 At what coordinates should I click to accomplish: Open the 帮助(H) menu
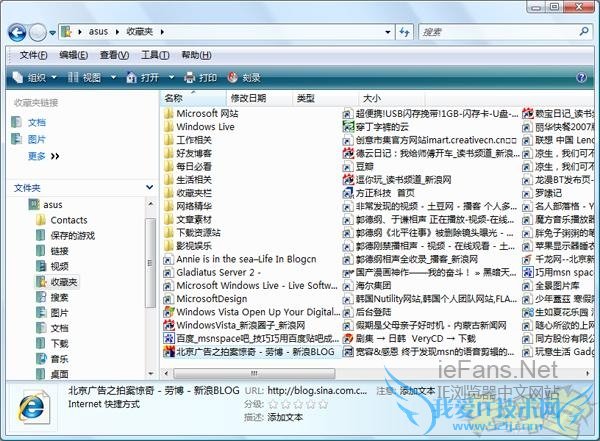(x=196, y=56)
